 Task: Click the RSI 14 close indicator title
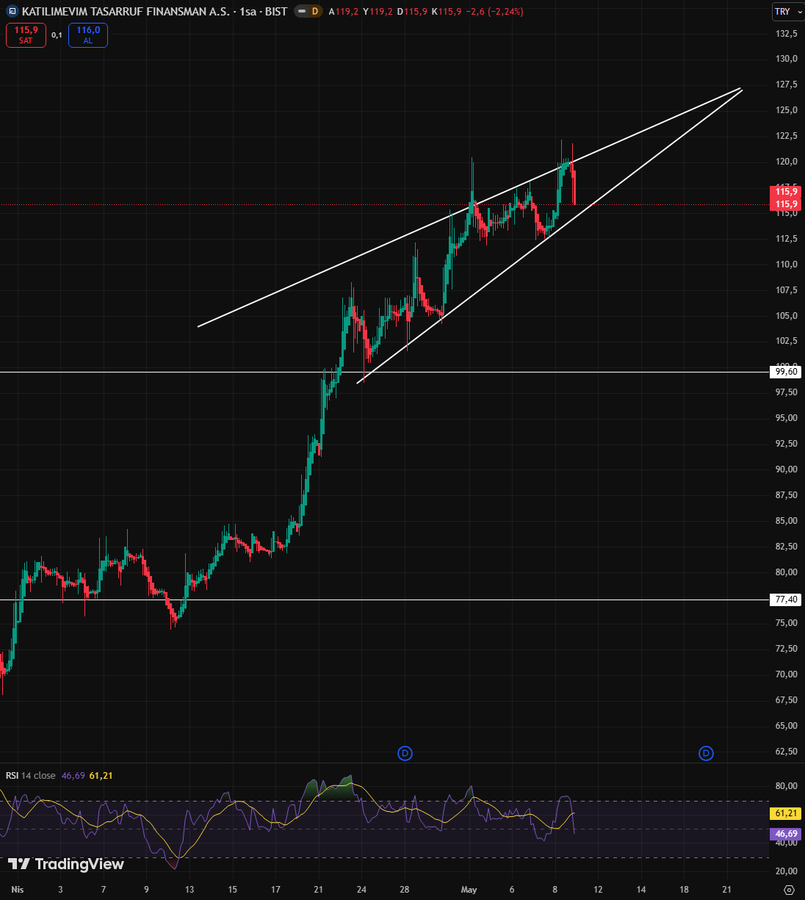click(x=30, y=775)
